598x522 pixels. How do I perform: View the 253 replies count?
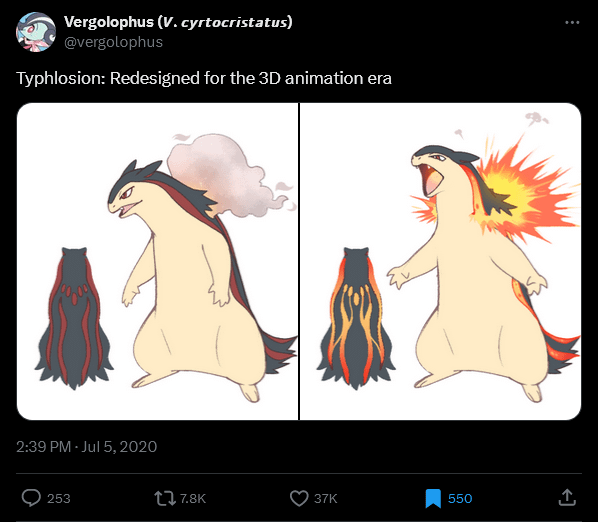coord(59,498)
